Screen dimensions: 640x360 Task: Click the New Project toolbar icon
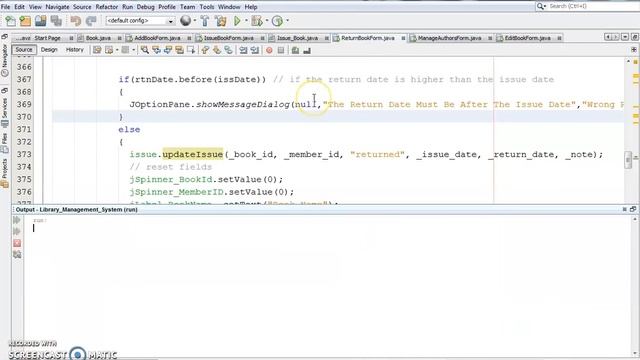tap(25, 21)
